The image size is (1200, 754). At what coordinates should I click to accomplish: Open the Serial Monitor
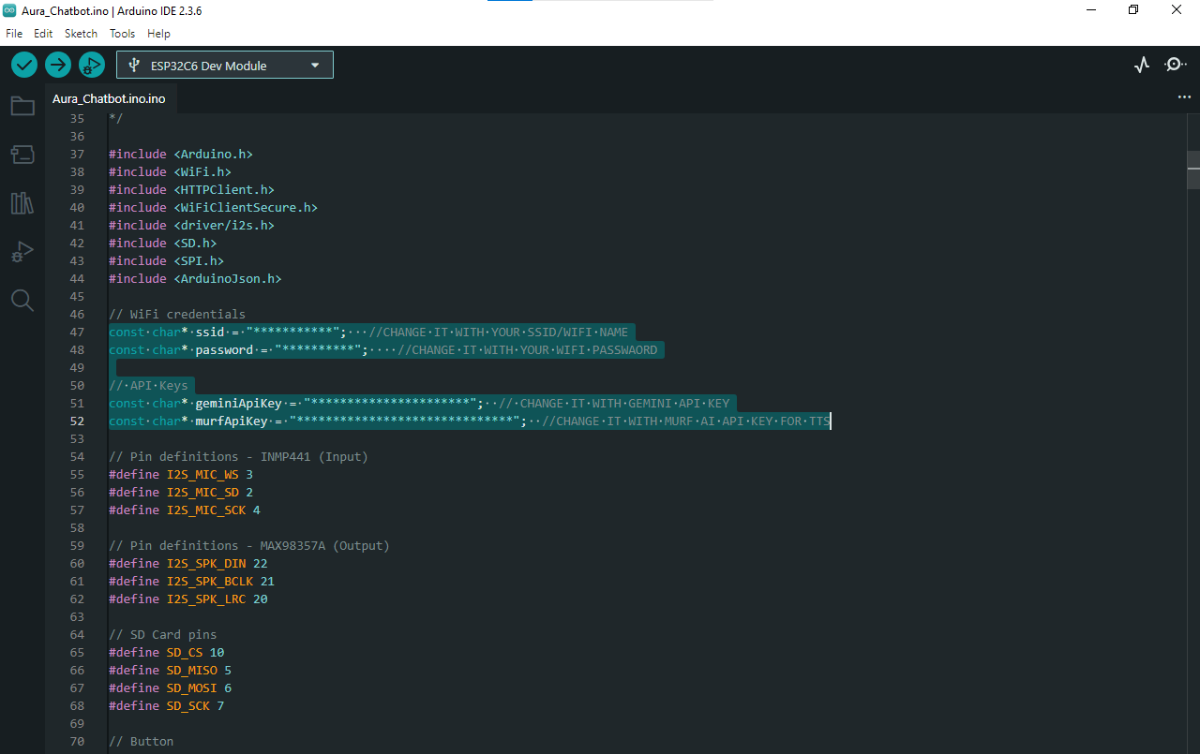click(1175, 65)
